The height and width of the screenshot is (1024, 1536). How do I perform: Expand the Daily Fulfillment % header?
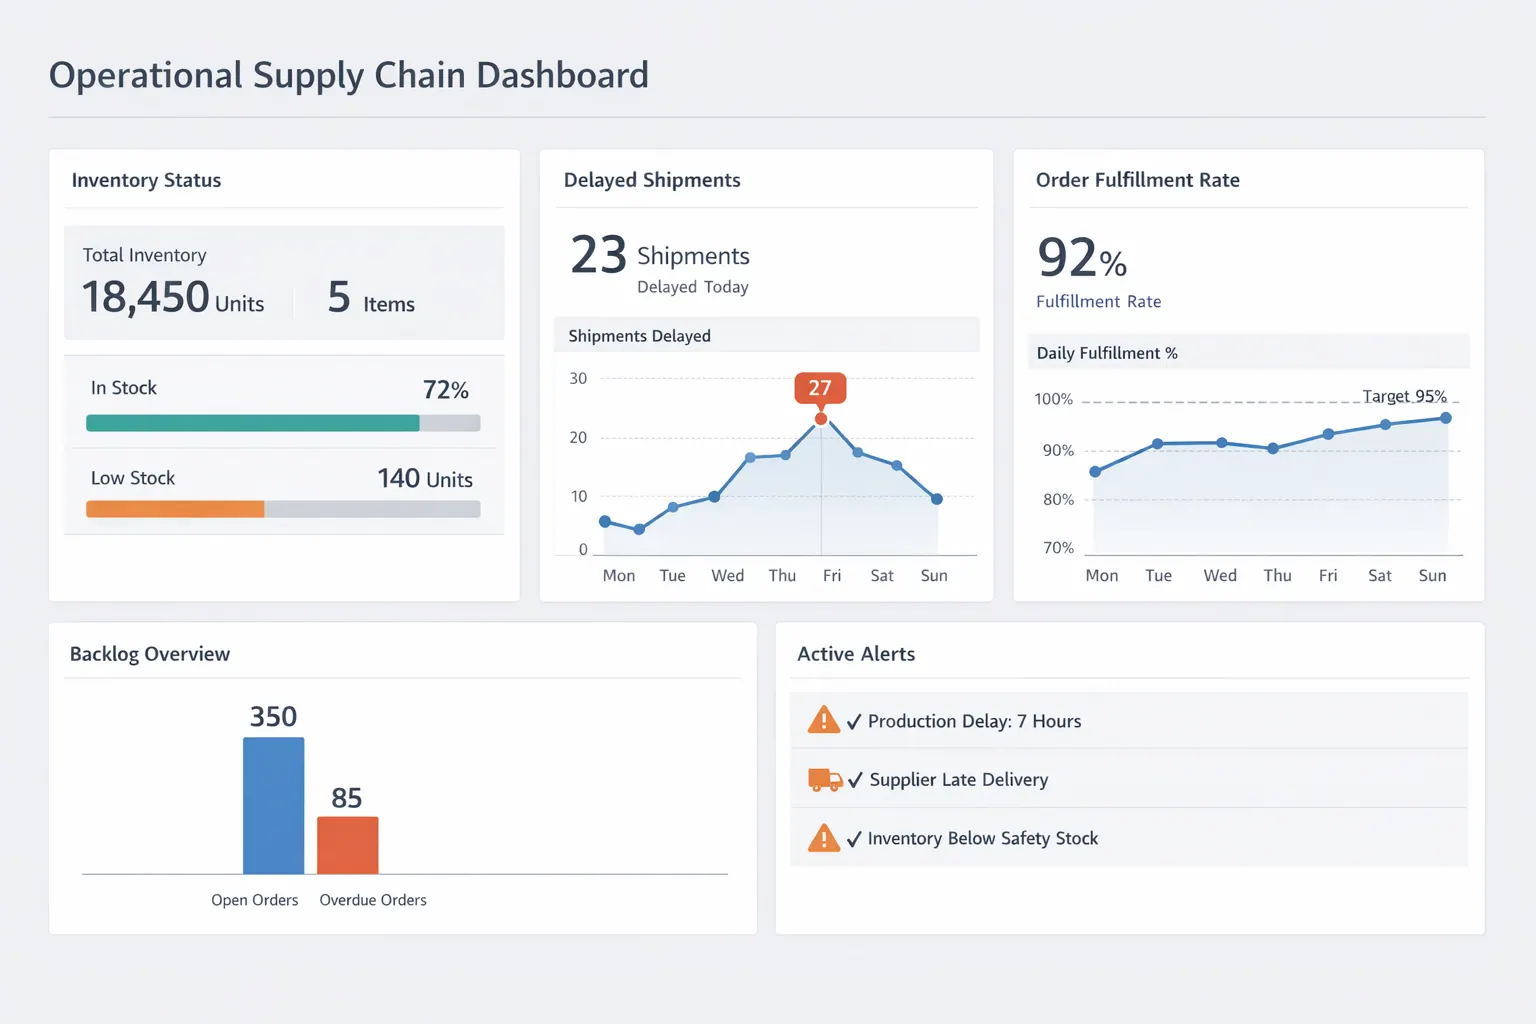coord(1107,352)
